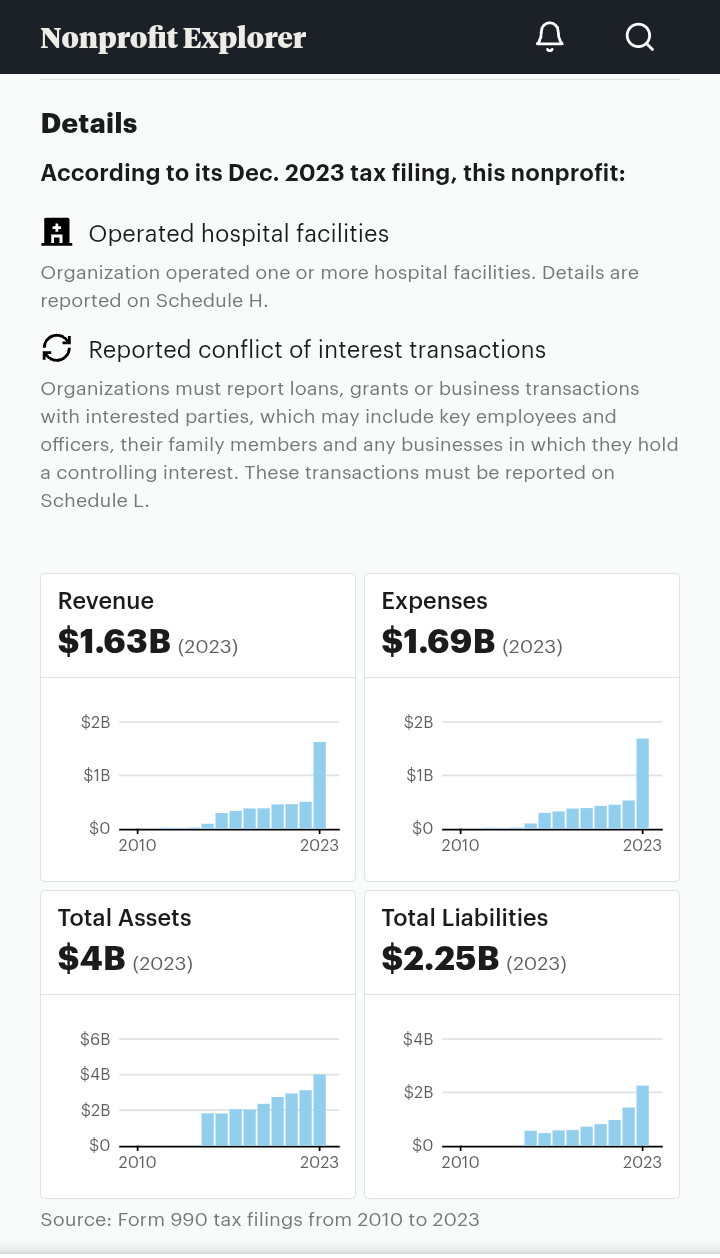The width and height of the screenshot is (720, 1258).
Task: Click the 2023 bar in Total Assets chart
Action: click(320, 1109)
